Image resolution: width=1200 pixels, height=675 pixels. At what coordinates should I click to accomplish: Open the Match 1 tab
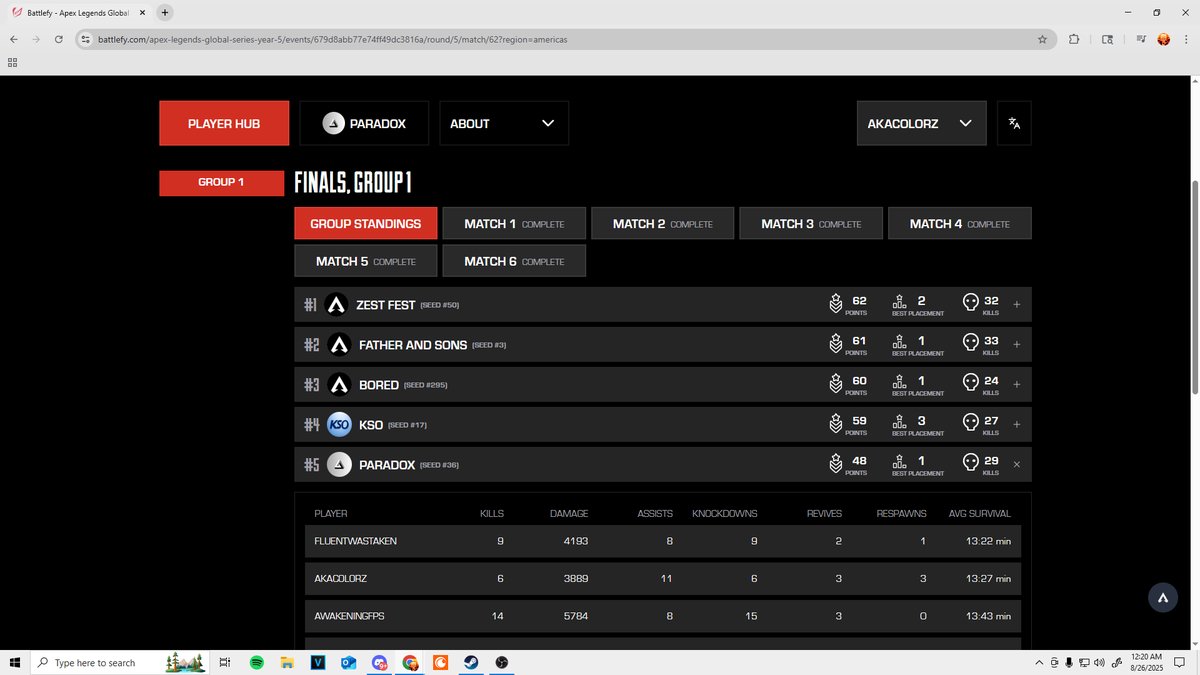point(514,224)
